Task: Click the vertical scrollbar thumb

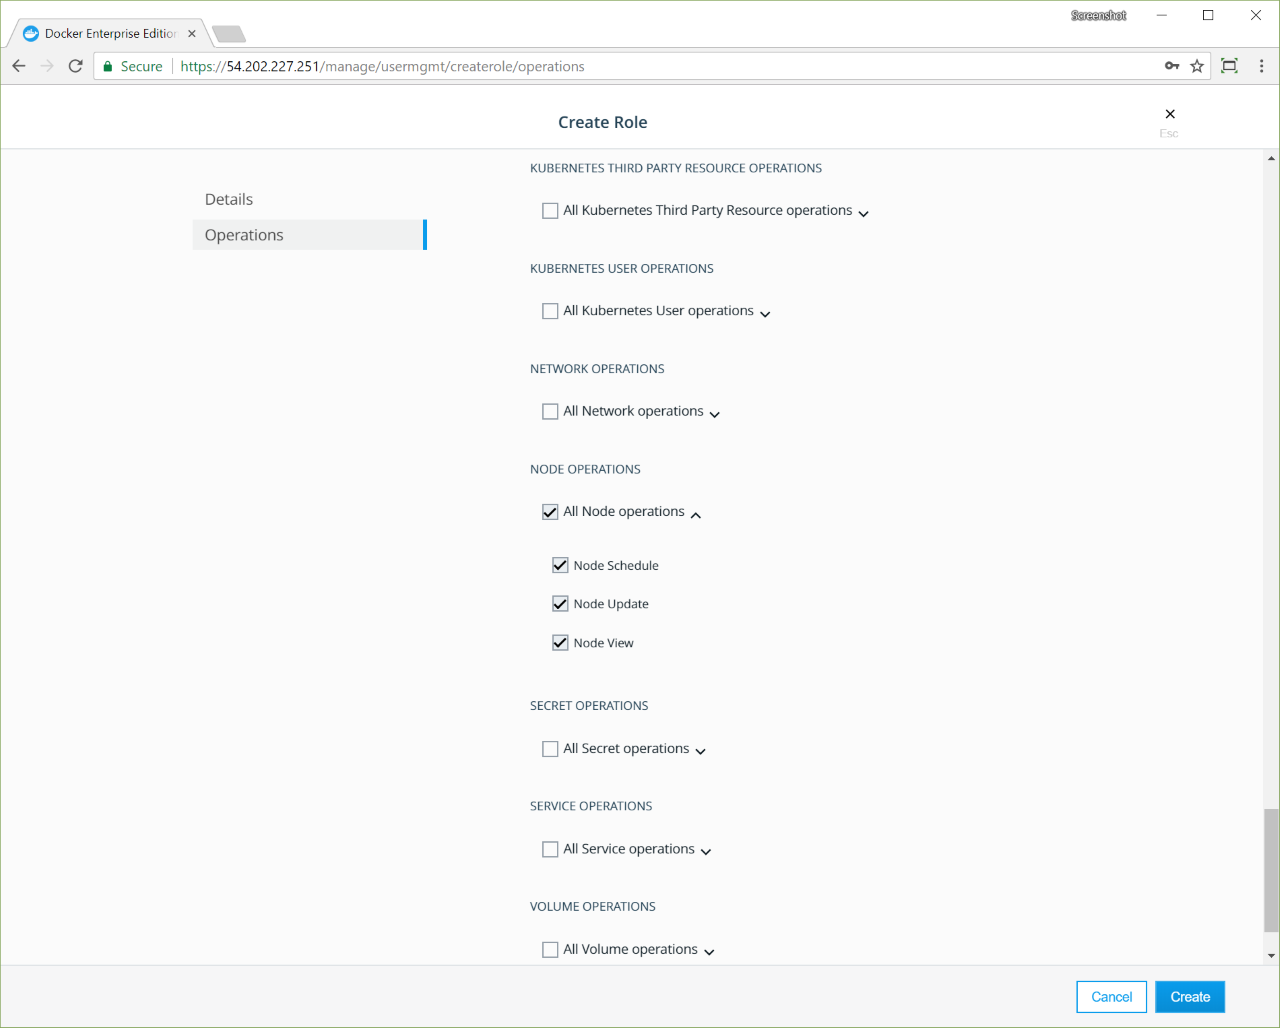Action: pos(1271,868)
